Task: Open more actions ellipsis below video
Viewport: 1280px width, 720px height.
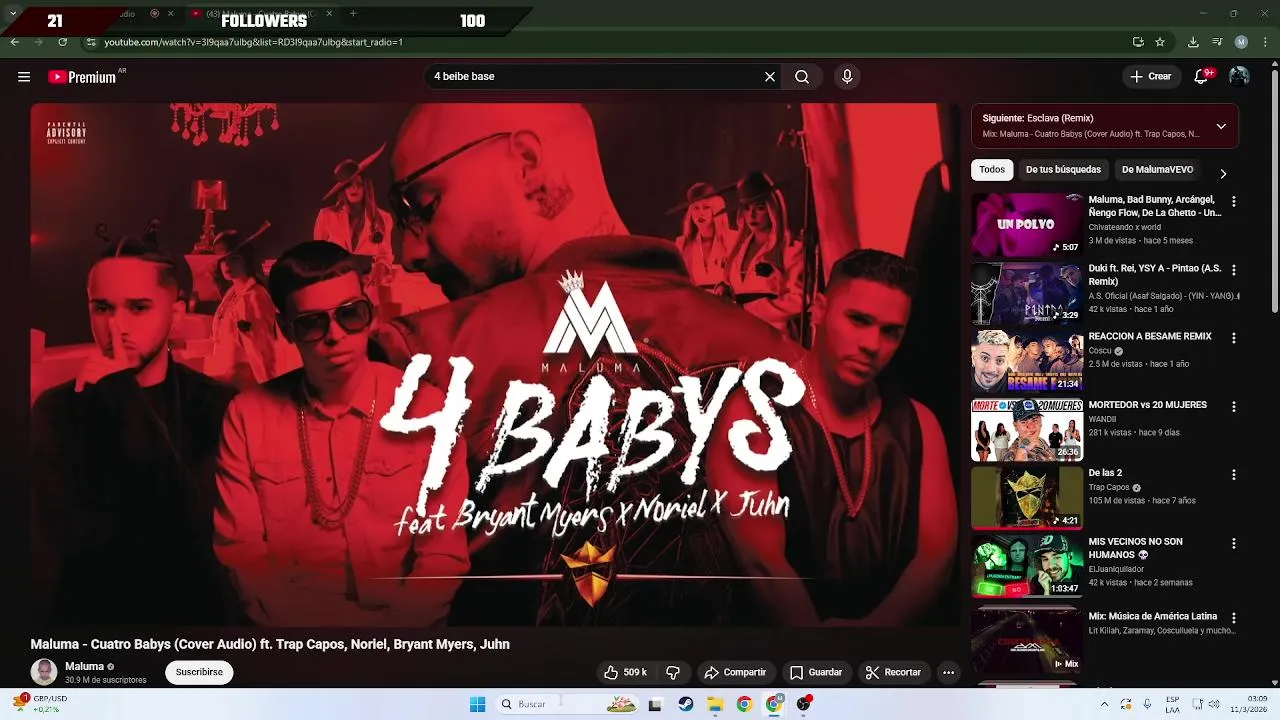Action: (948, 672)
